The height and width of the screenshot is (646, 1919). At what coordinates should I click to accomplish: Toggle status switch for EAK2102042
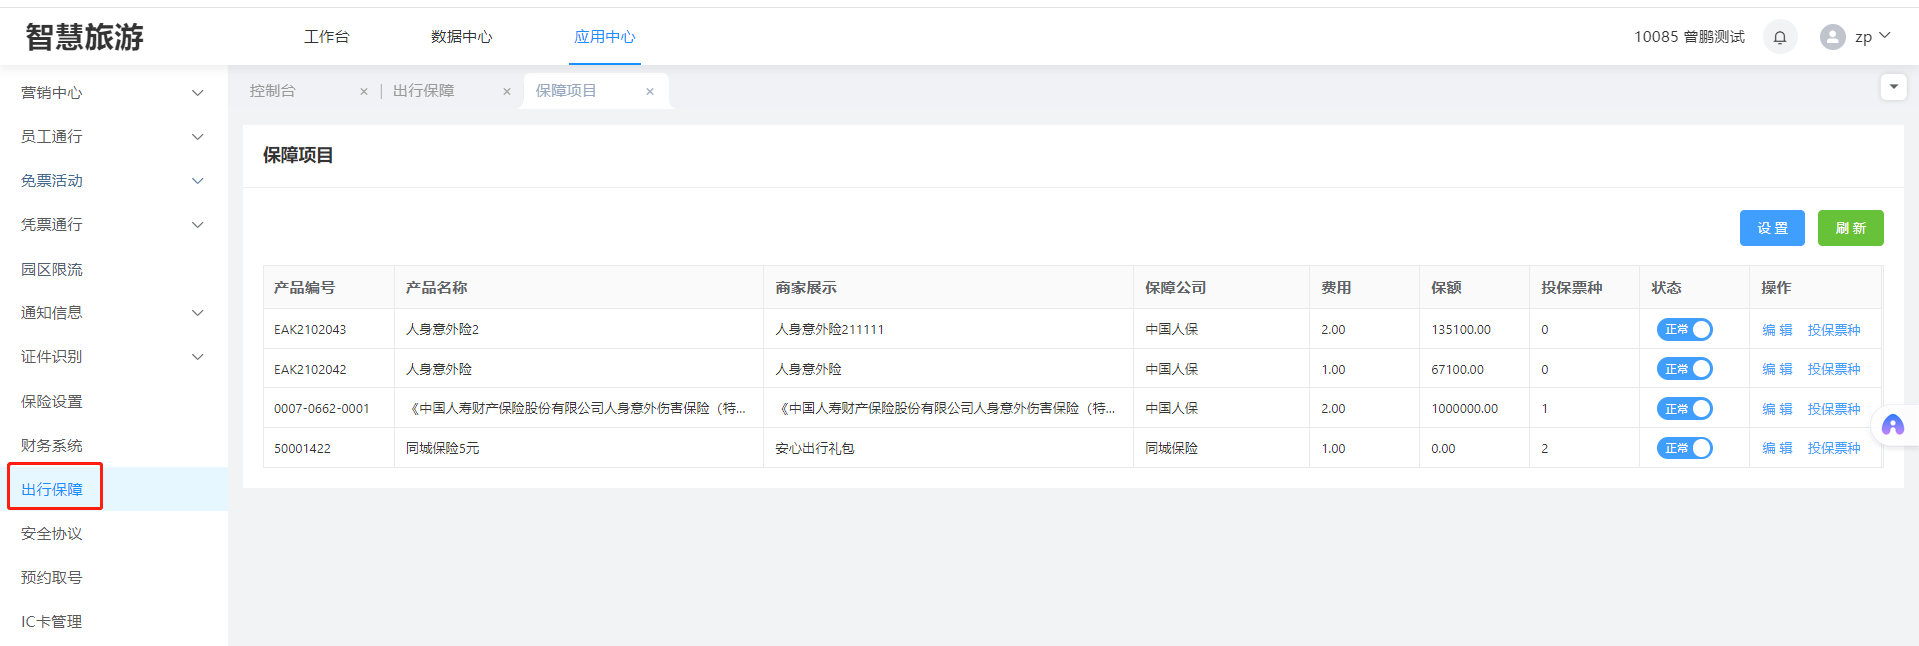[1685, 369]
